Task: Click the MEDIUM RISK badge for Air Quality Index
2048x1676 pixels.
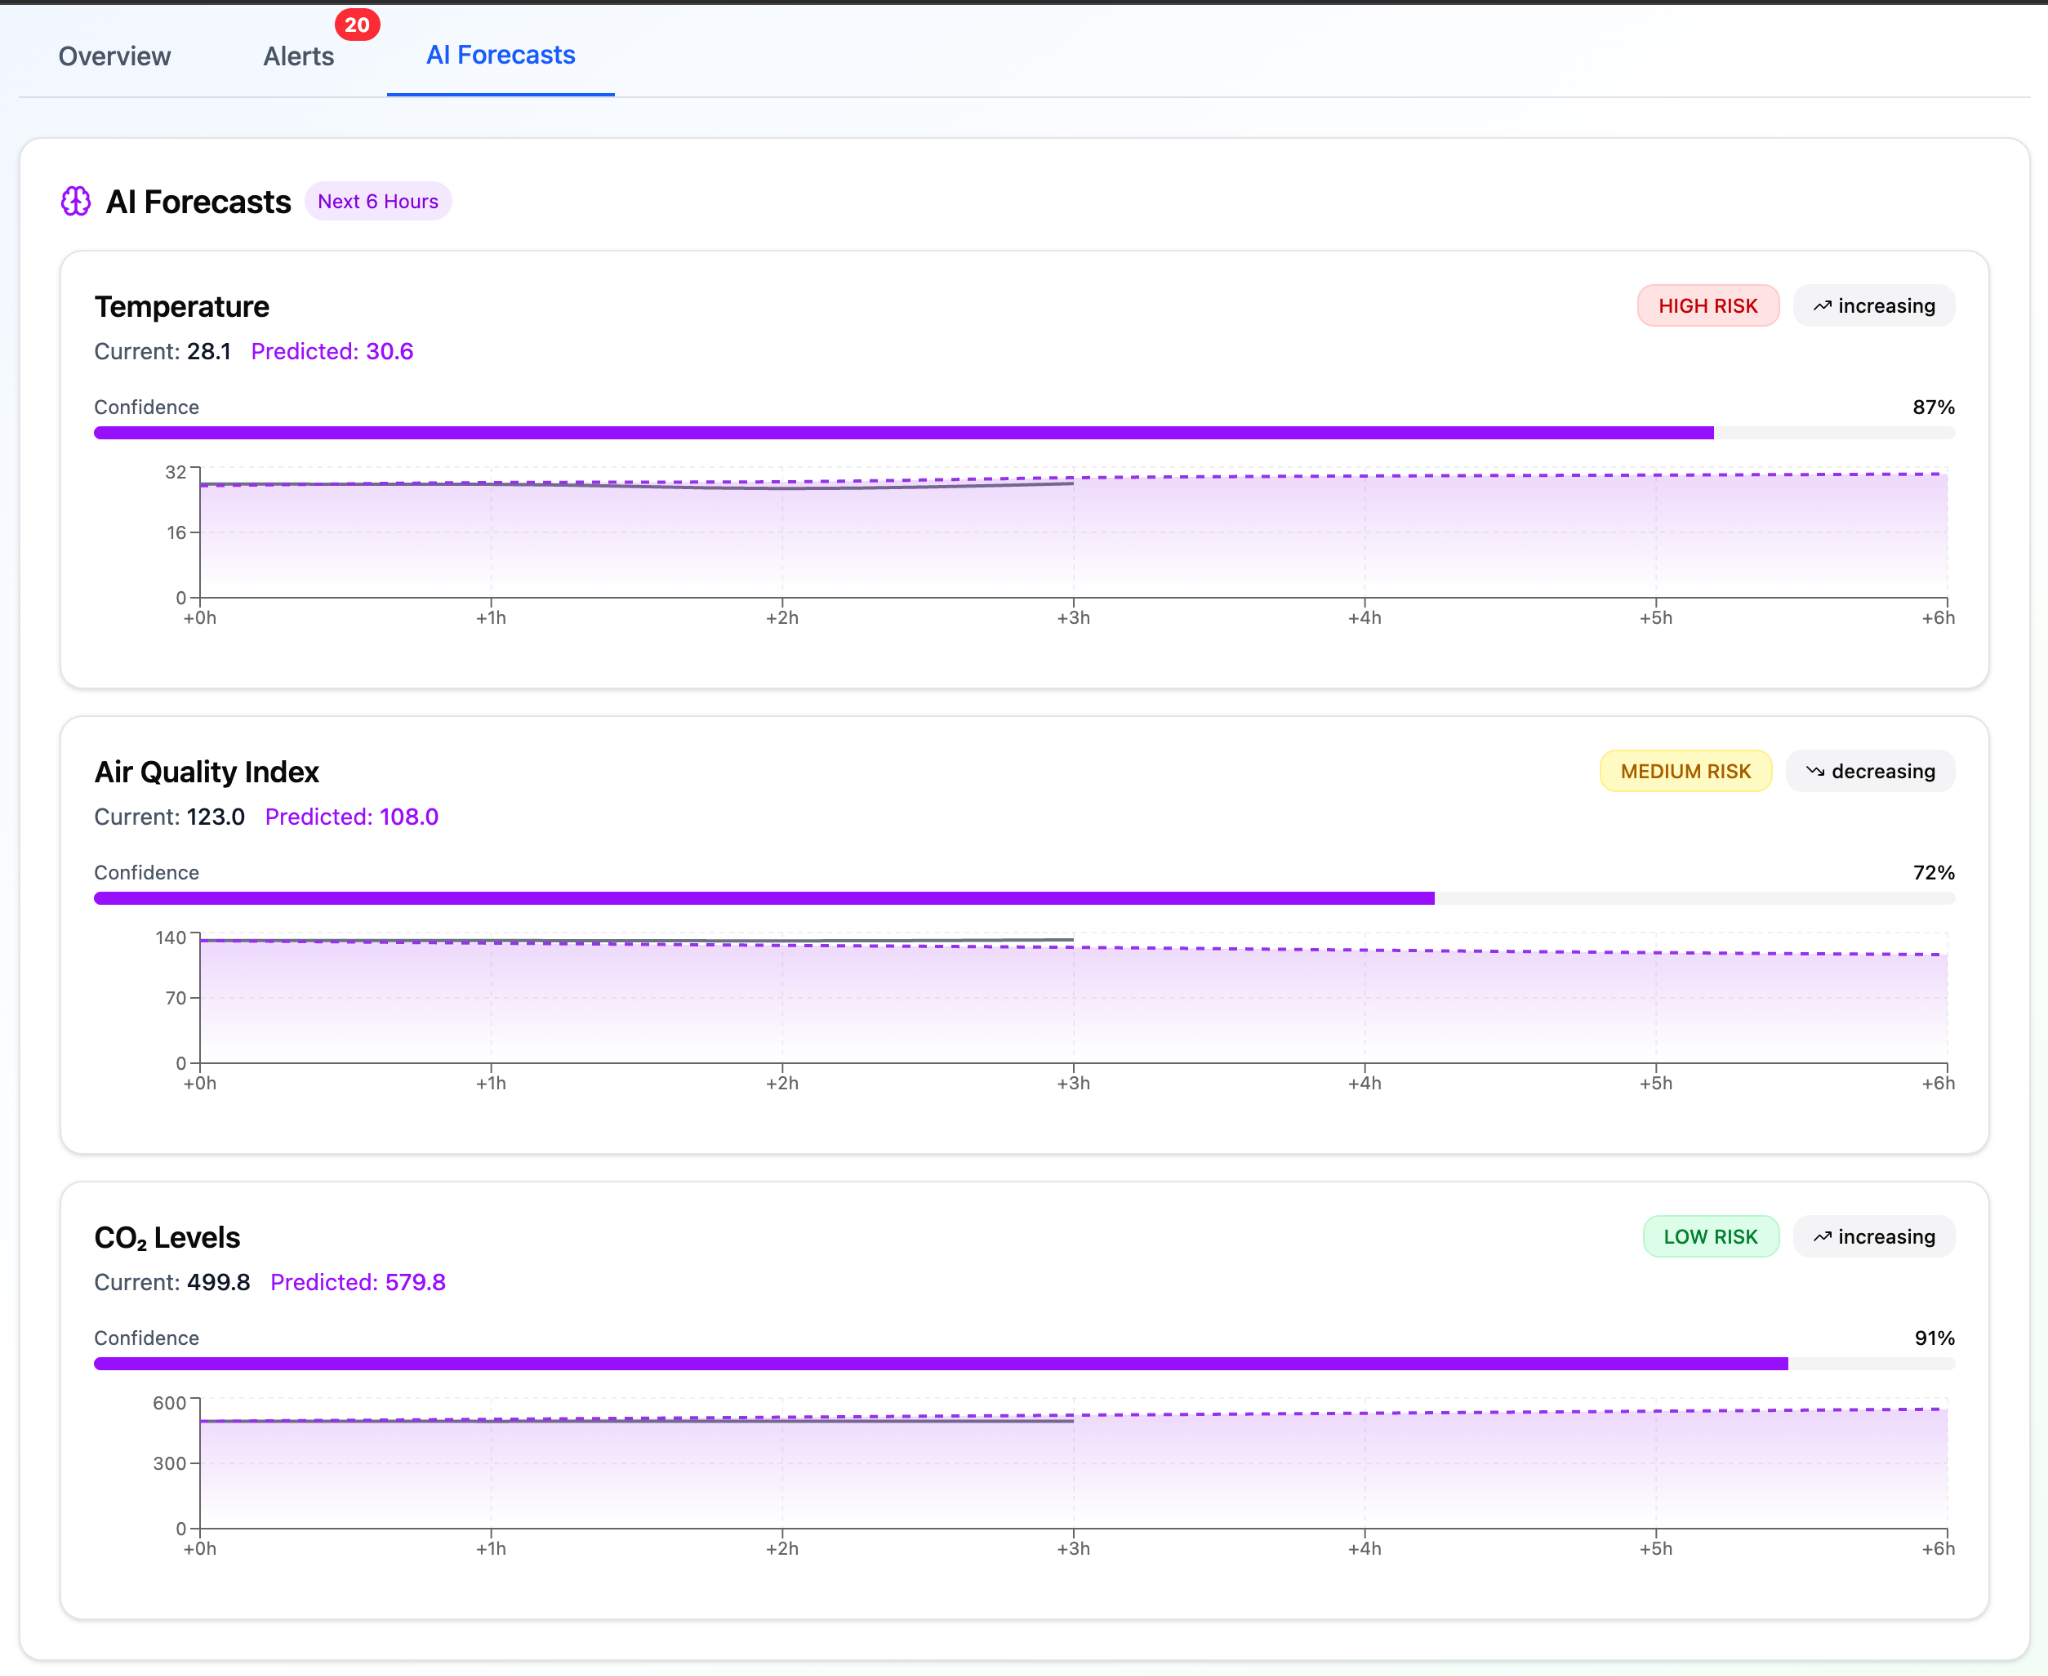Action: [1684, 771]
